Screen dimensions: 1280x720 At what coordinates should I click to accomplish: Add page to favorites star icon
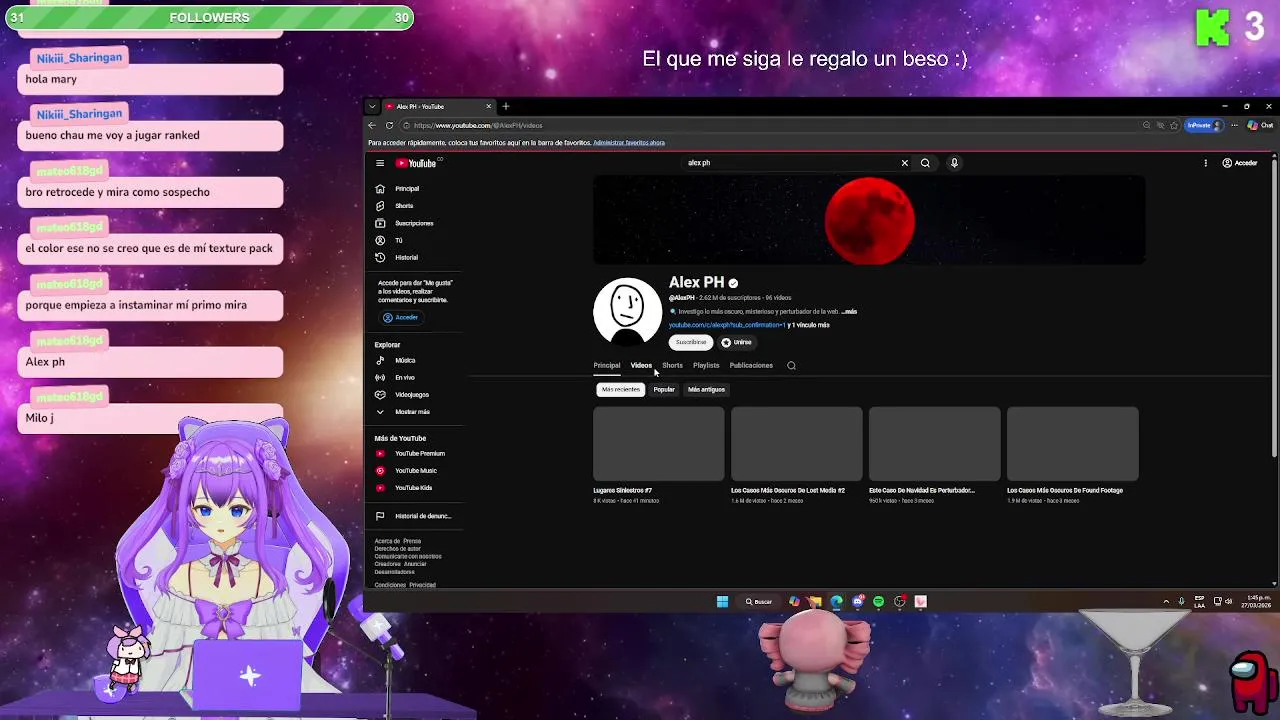[x=1174, y=126]
